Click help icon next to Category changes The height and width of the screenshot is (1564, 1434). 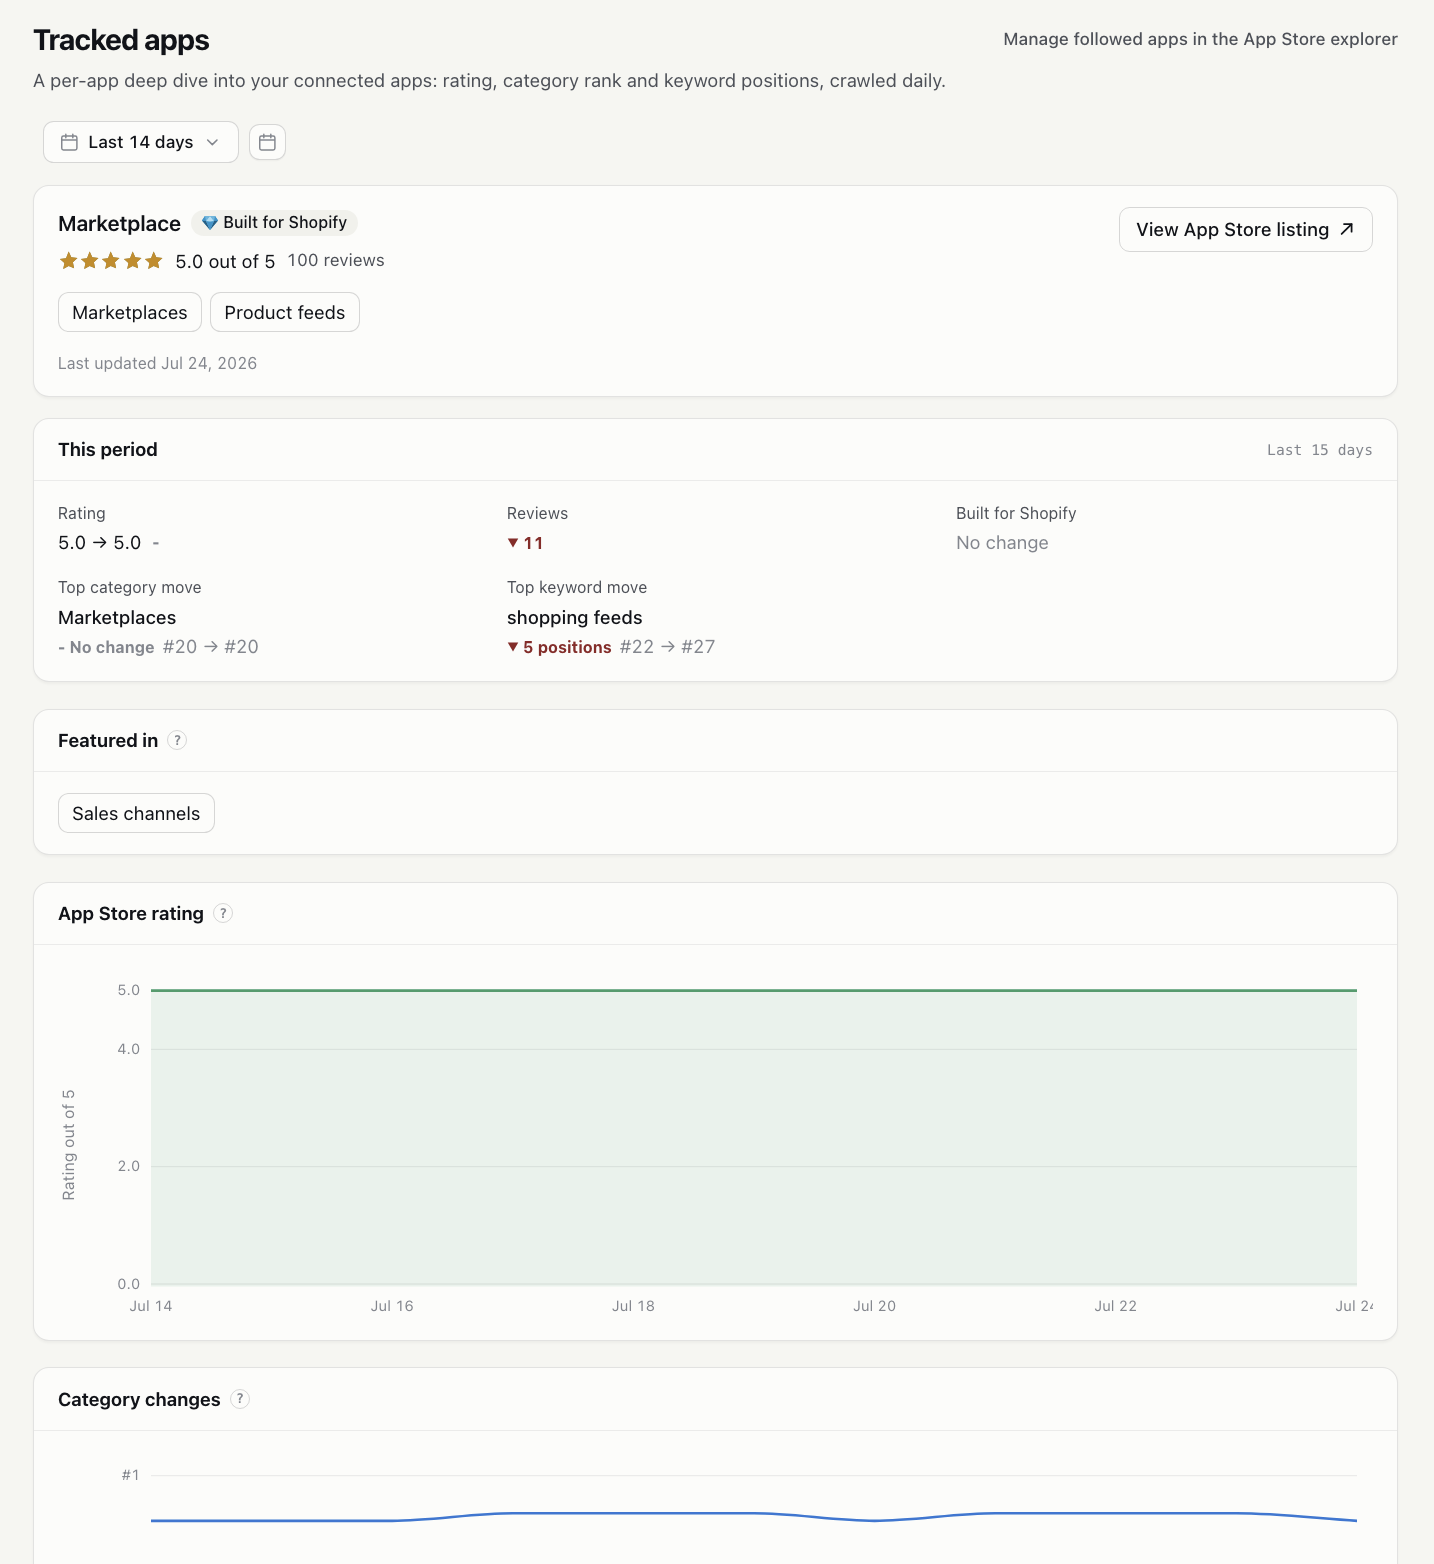pyautogui.click(x=240, y=1399)
